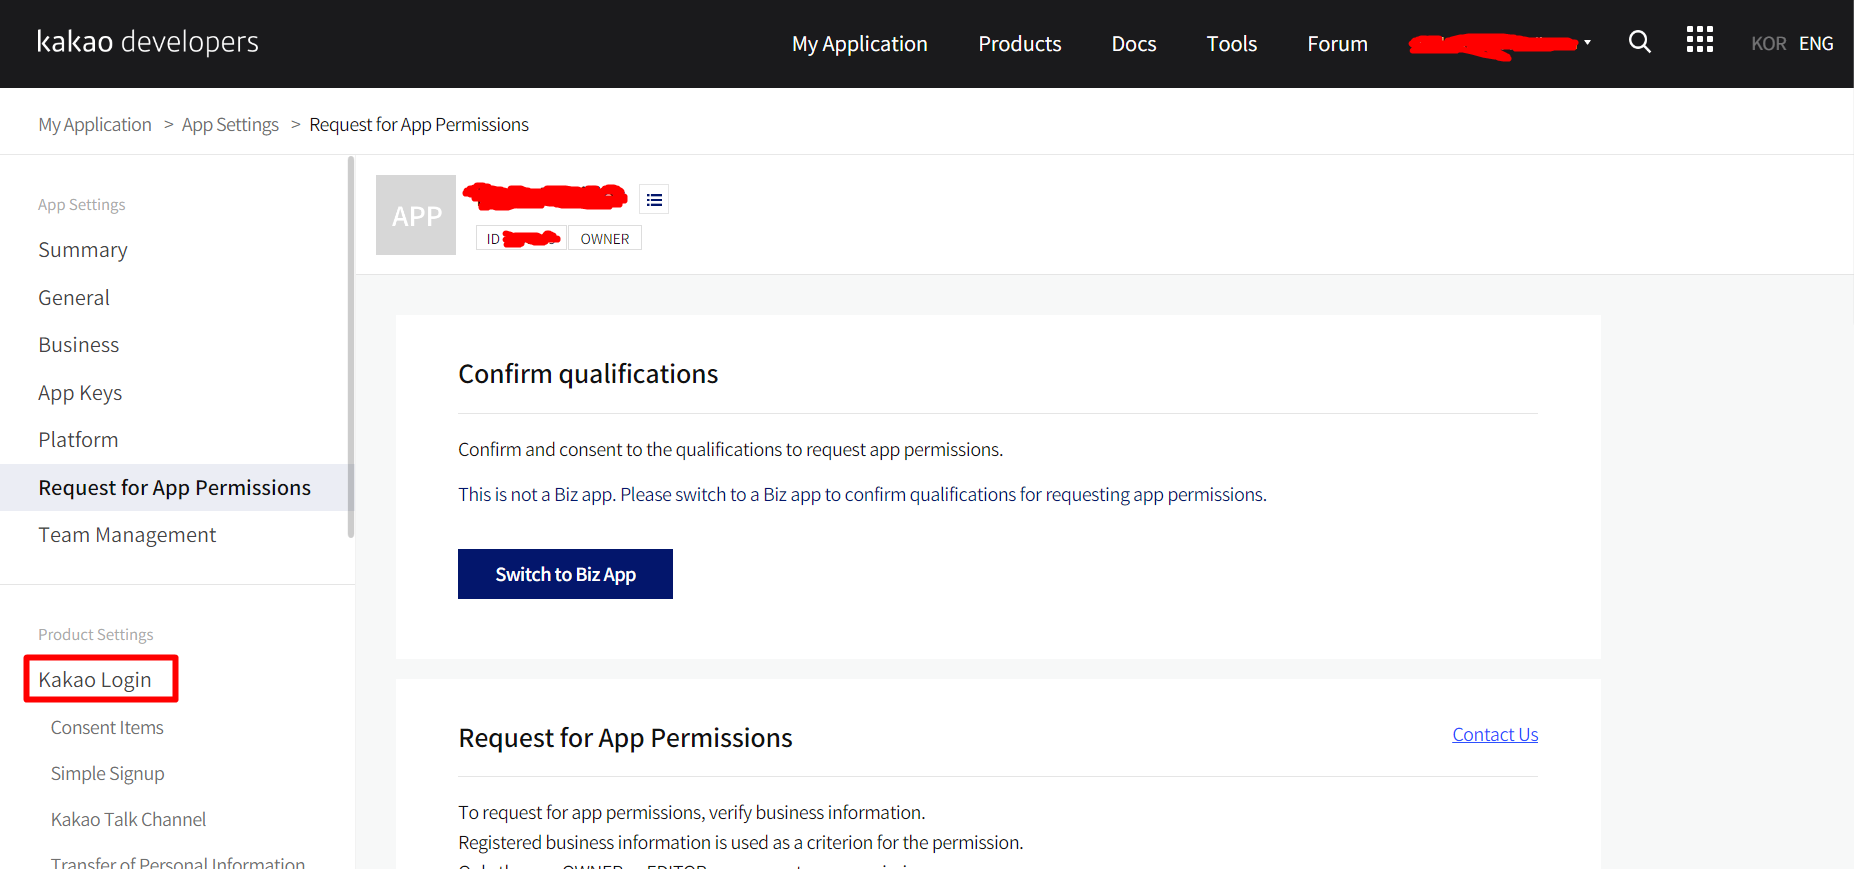Open the Docs menu
The image size is (1854, 869).
pos(1133,44)
